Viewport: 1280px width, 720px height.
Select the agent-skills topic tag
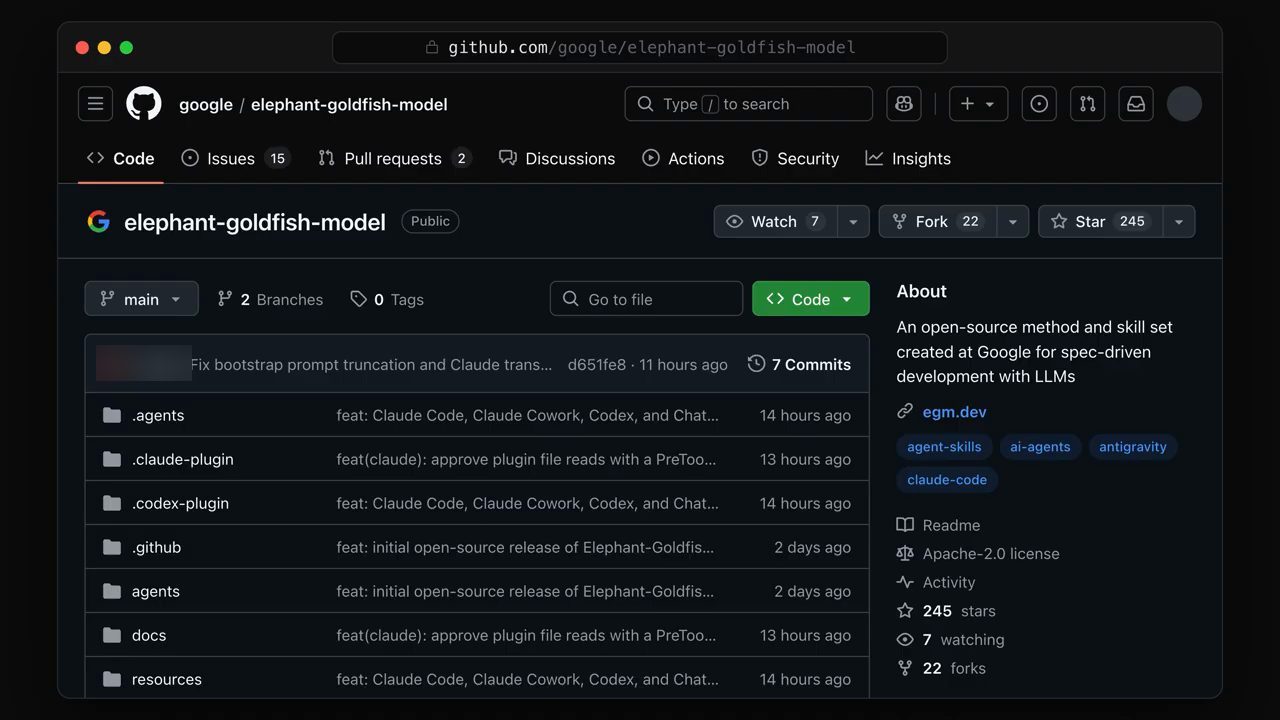coord(944,447)
